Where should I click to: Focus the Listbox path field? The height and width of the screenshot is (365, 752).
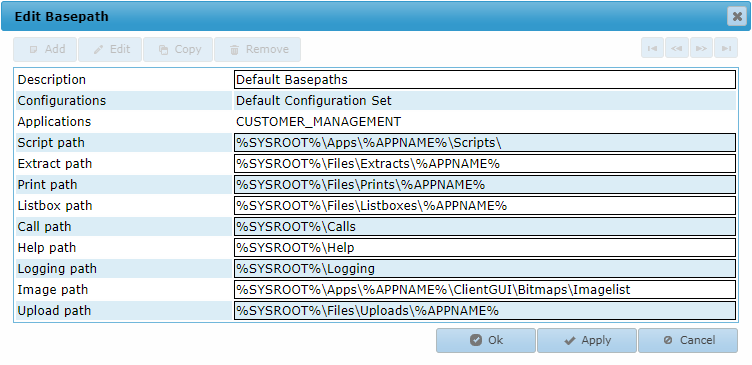485,206
